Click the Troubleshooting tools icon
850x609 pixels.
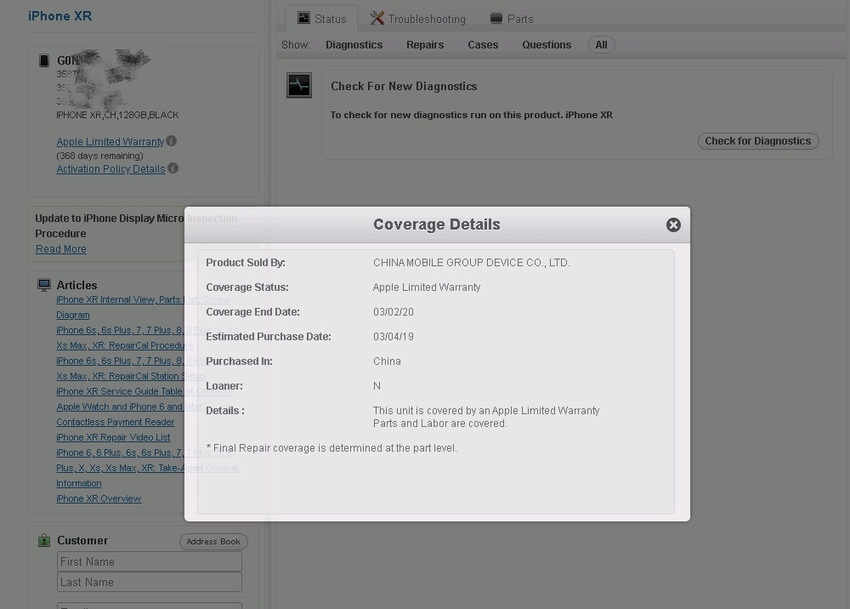pos(377,18)
